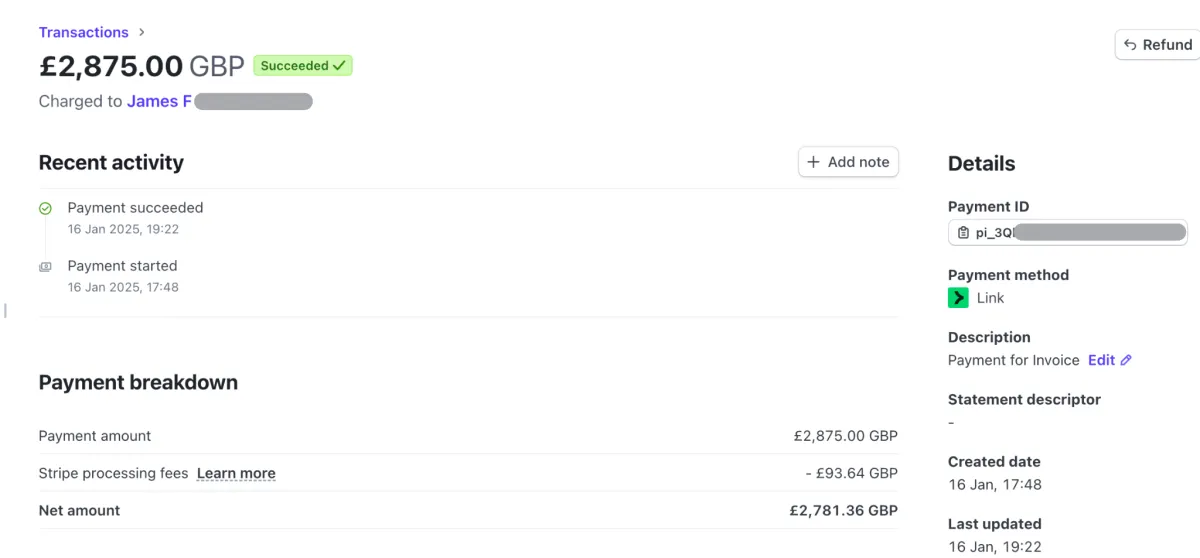
Task: Open Learn more about Stripe processing fees
Action: coord(236,473)
